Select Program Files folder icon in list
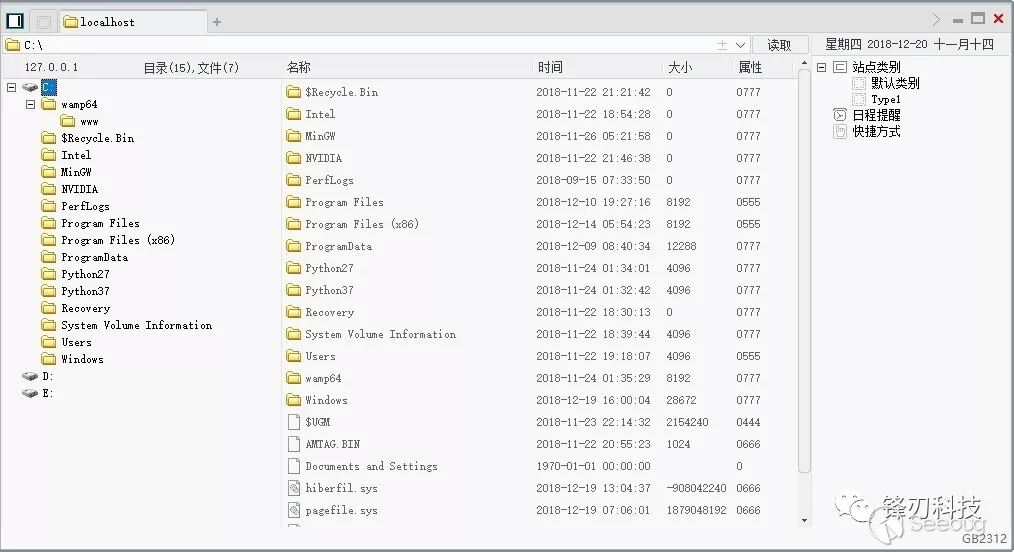This screenshot has height=552, width=1014. (x=294, y=202)
